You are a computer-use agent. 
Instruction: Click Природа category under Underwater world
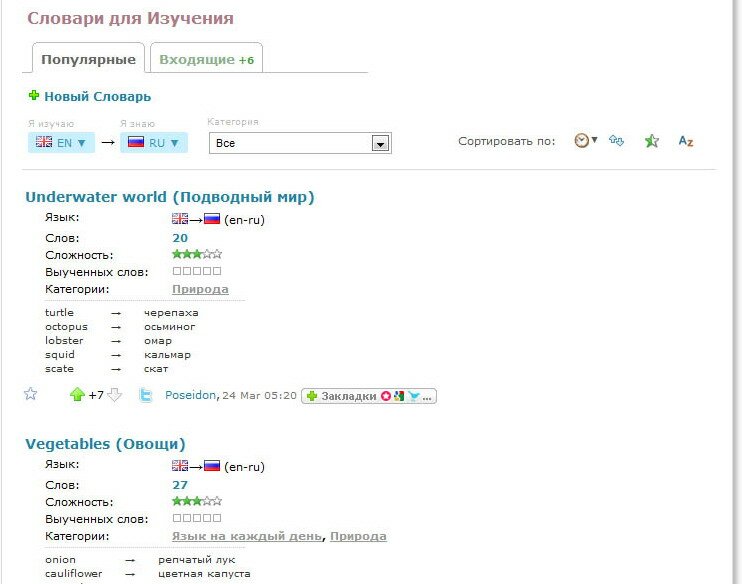200,289
